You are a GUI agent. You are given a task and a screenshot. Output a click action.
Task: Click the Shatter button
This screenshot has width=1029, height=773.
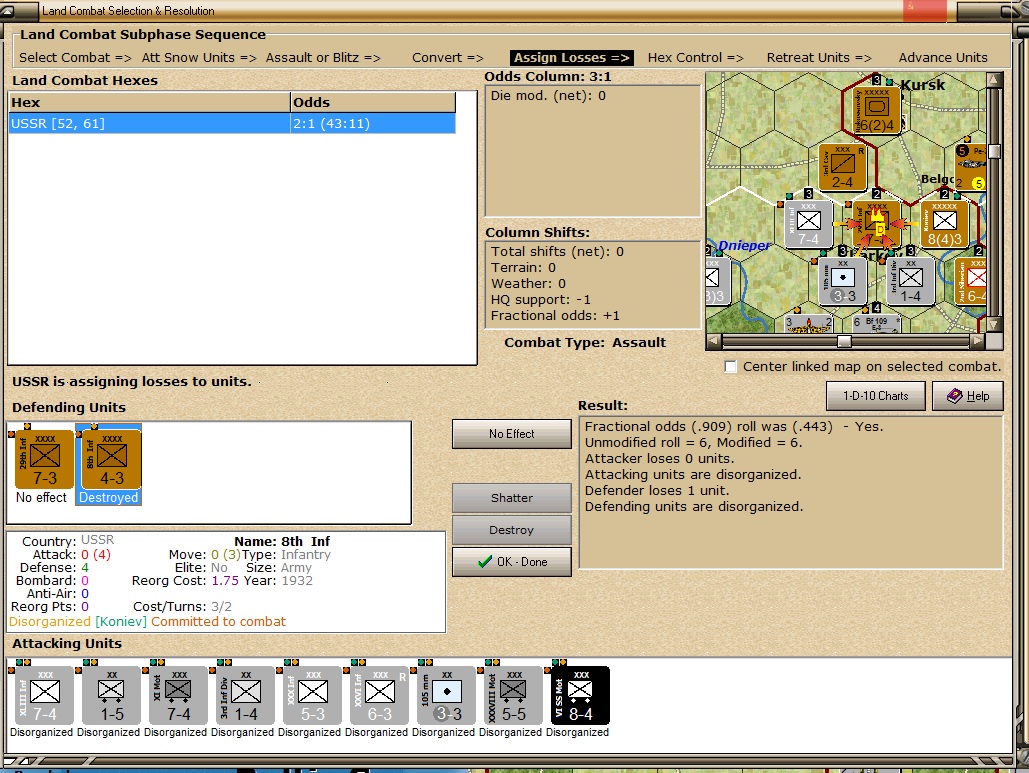(512, 498)
